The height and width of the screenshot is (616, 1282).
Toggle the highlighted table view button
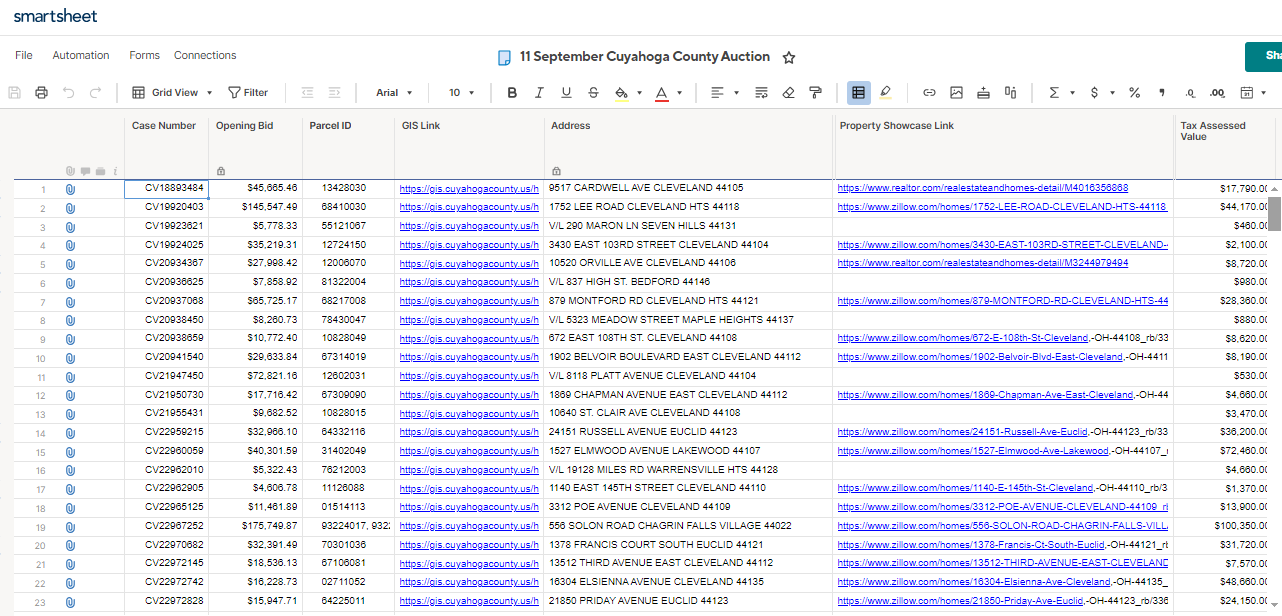coord(858,93)
